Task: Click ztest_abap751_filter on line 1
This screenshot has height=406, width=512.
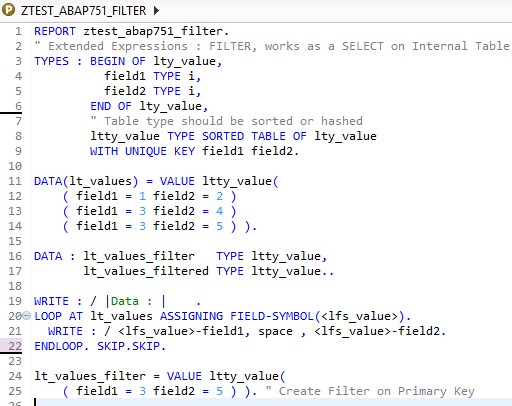Action: [153, 31]
